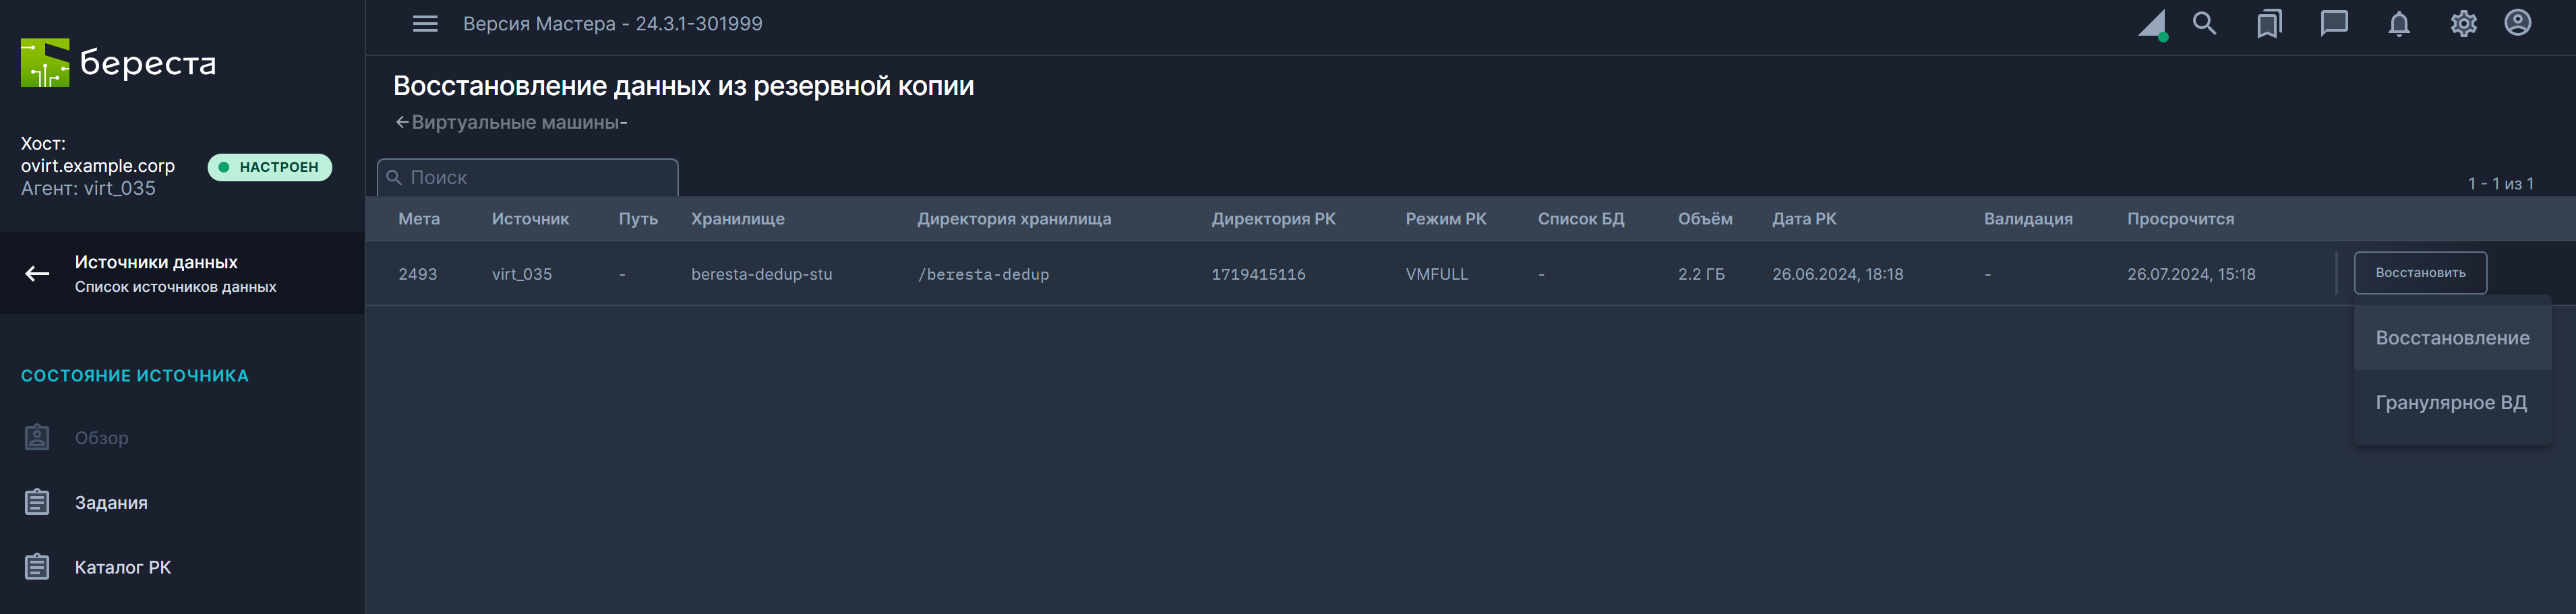Click the signal status indicator icon
This screenshot has width=2576, height=614.
(x=2151, y=25)
